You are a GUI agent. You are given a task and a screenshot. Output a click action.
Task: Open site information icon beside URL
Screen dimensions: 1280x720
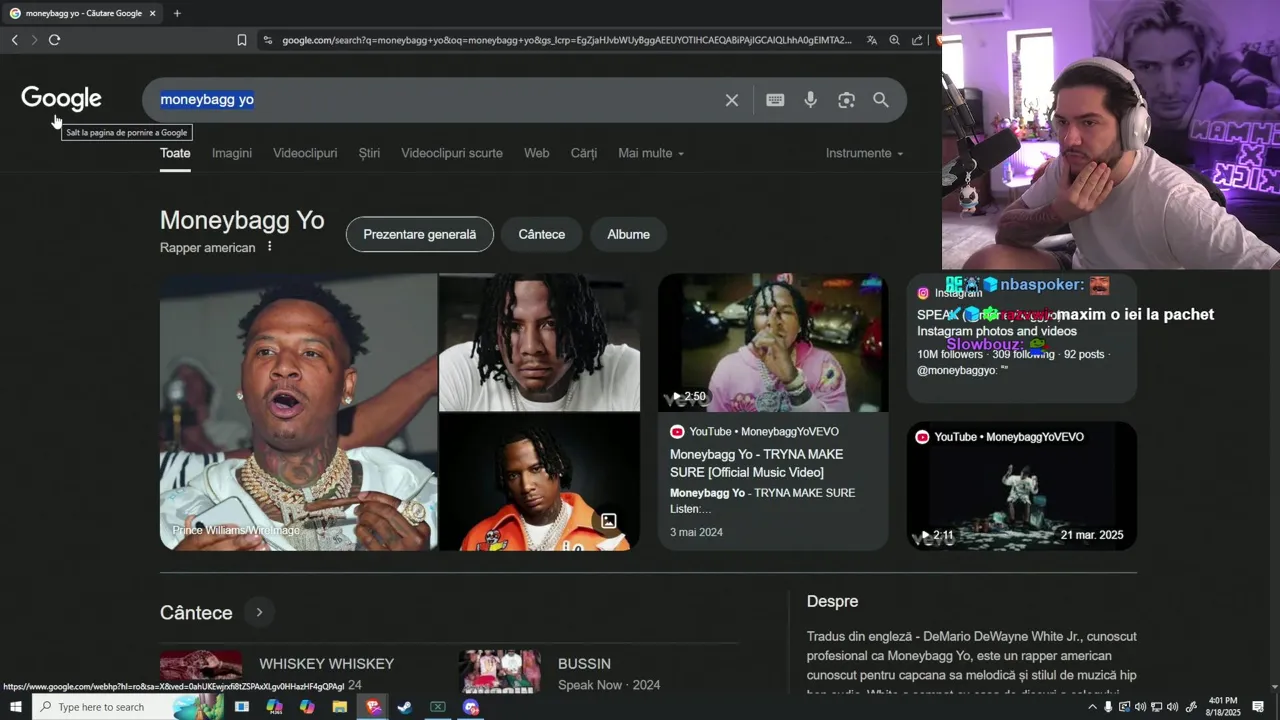267,40
